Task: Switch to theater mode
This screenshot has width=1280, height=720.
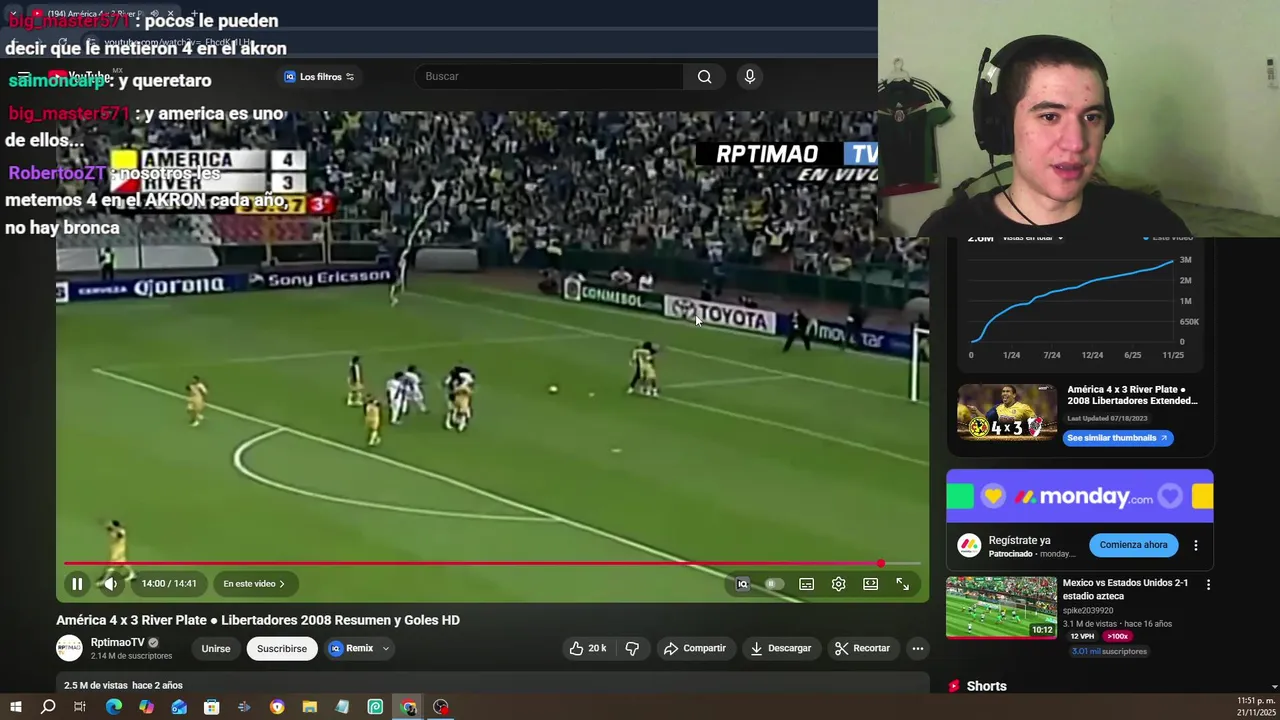Action: click(x=870, y=584)
